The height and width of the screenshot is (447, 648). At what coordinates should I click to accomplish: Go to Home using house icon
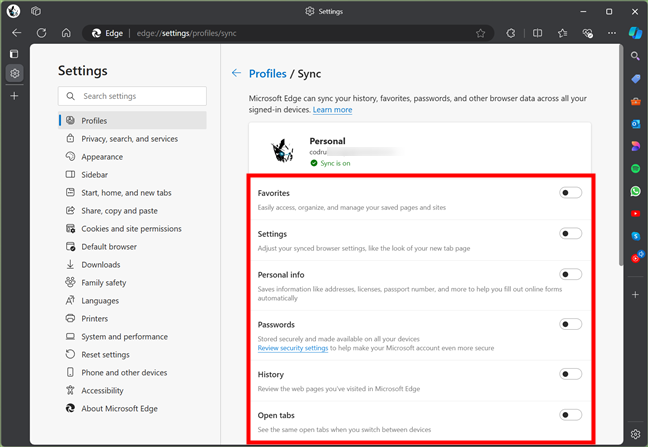click(66, 33)
